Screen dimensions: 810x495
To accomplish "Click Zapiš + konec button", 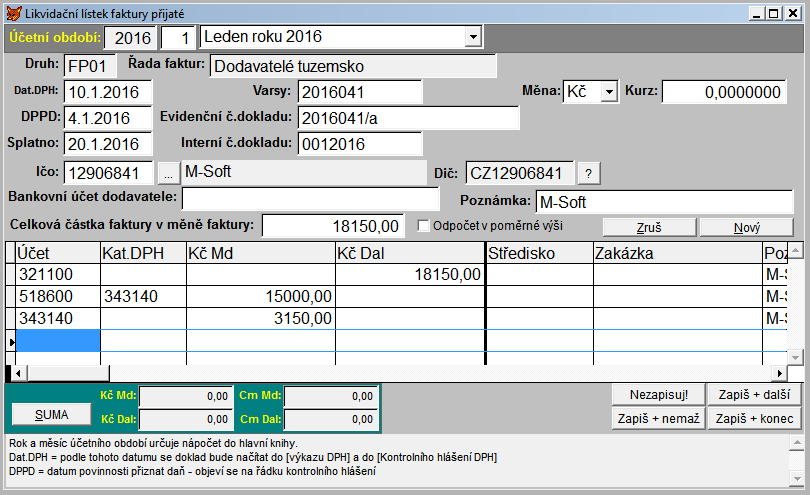I will click(754, 419).
